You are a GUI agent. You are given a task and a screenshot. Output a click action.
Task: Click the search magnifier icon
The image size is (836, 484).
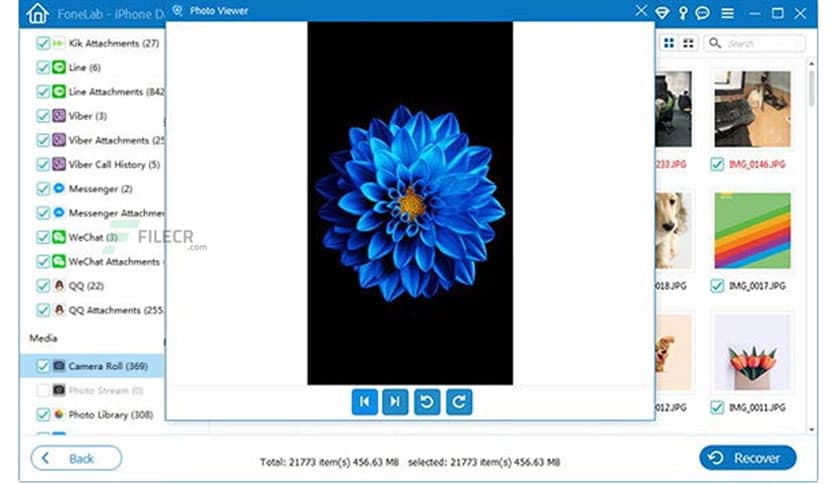[x=715, y=43]
